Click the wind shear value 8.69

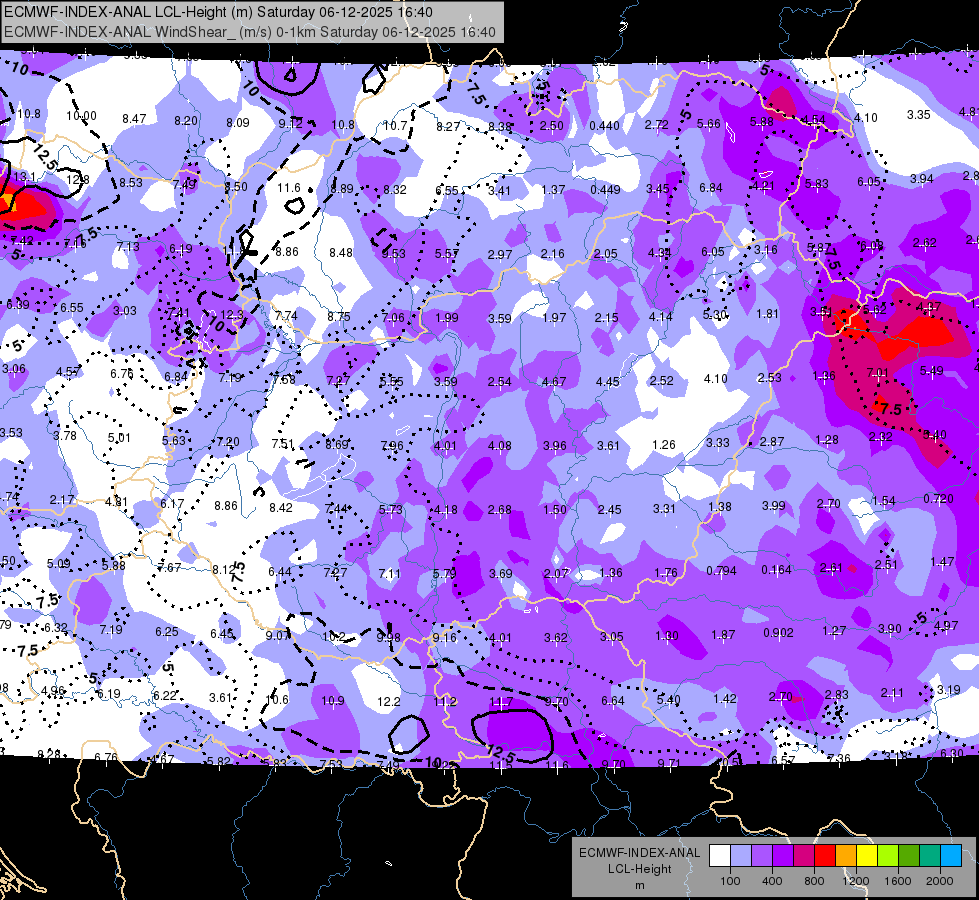(x=337, y=445)
